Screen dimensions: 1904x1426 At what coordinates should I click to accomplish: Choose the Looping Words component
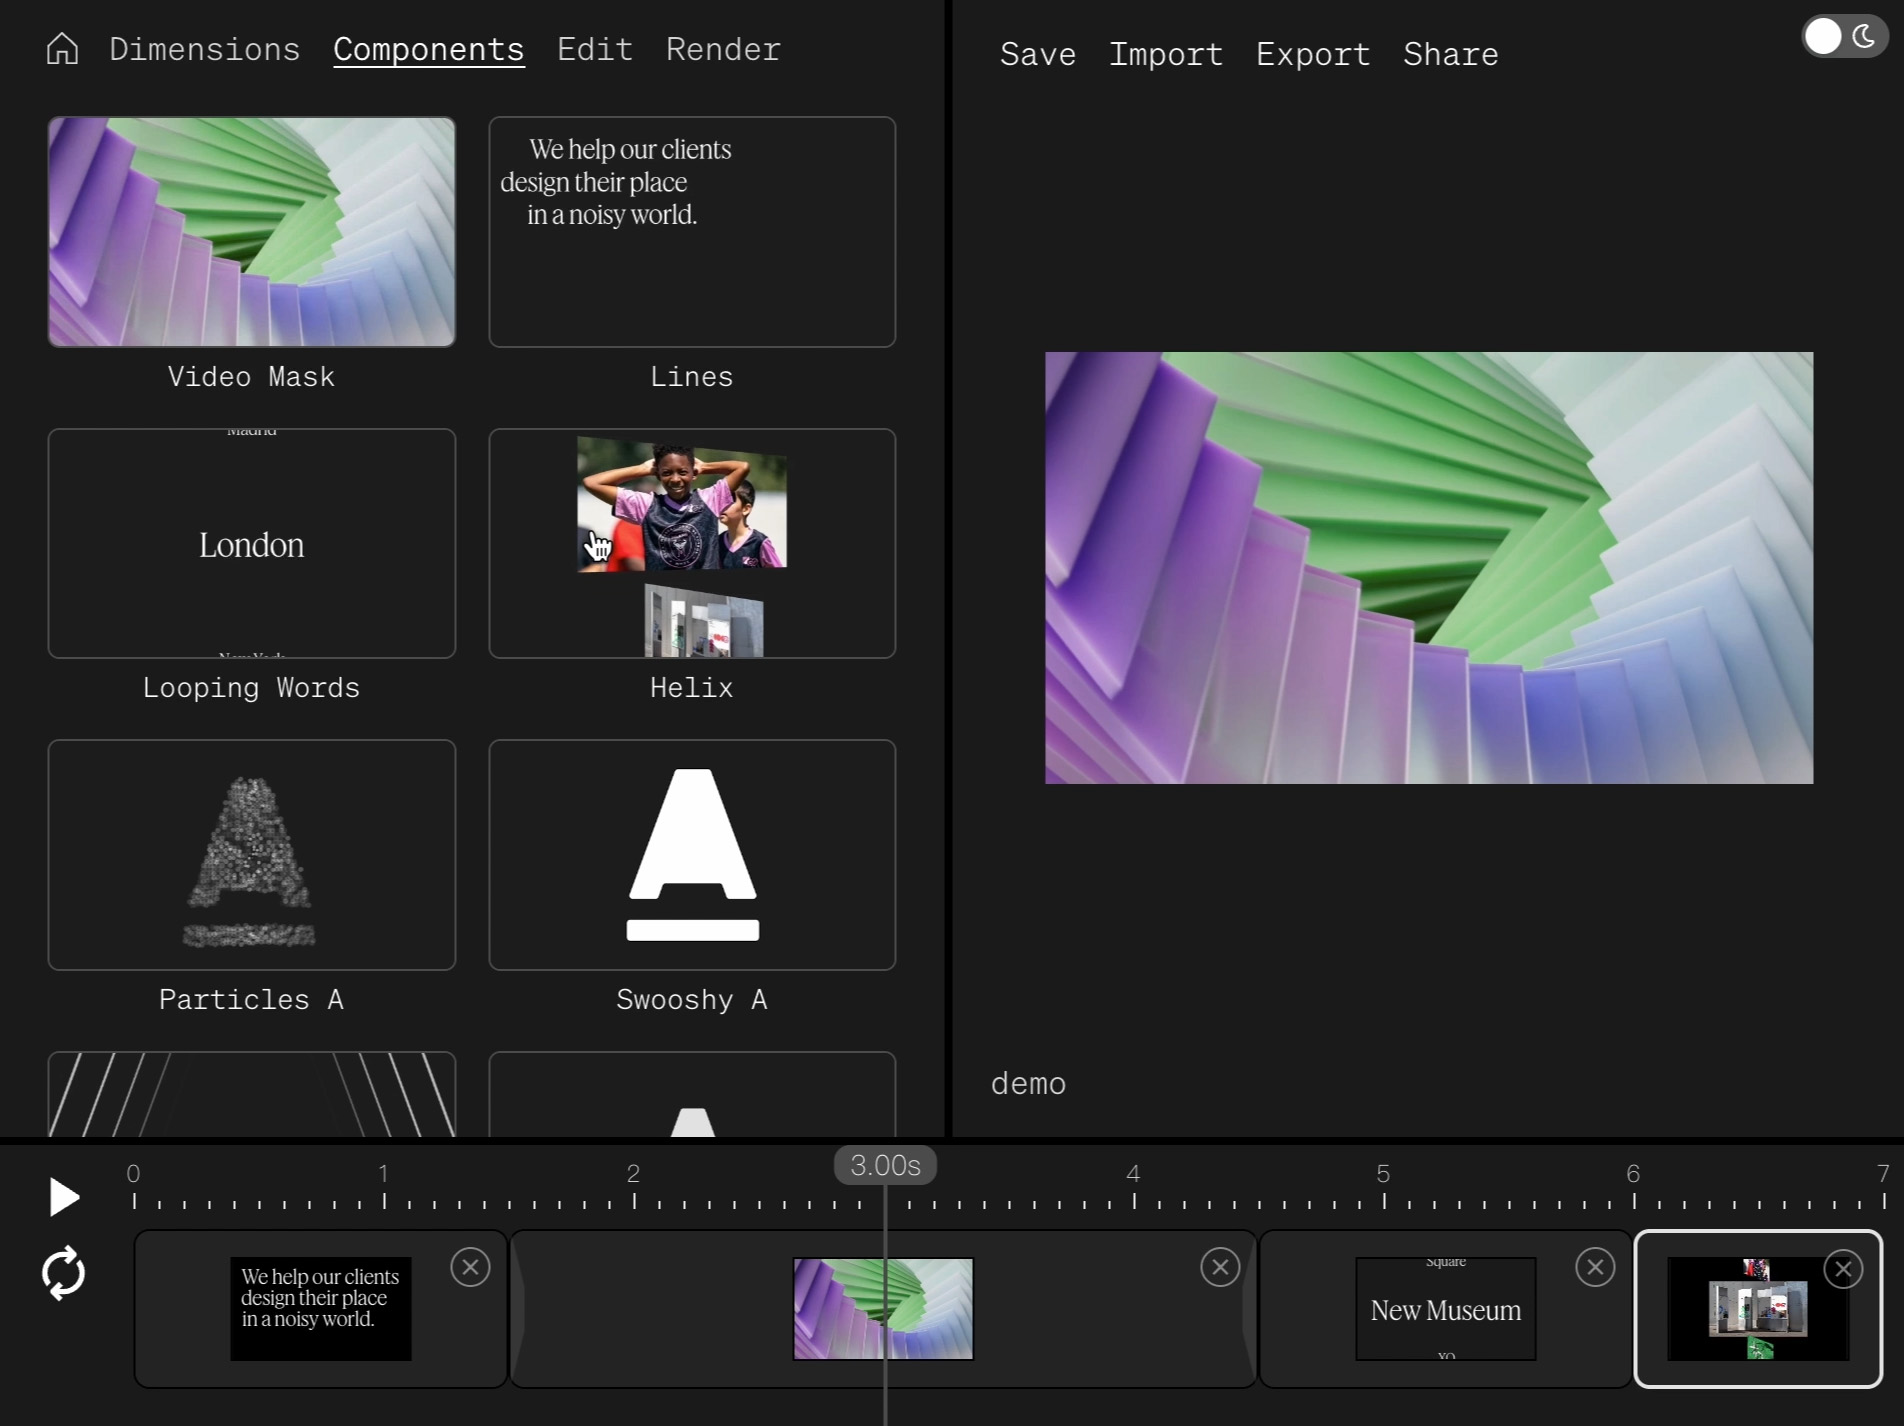click(x=251, y=543)
